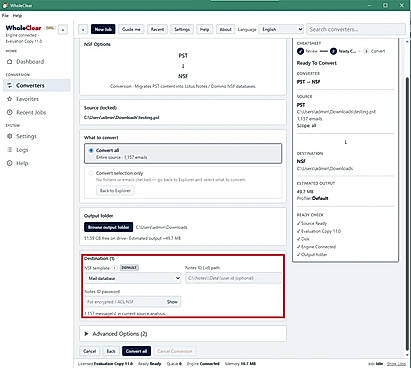Image resolution: width=411 pixels, height=368 pixels.
Task: Click 'Queue 0' in the status bar
Action: 174,364
